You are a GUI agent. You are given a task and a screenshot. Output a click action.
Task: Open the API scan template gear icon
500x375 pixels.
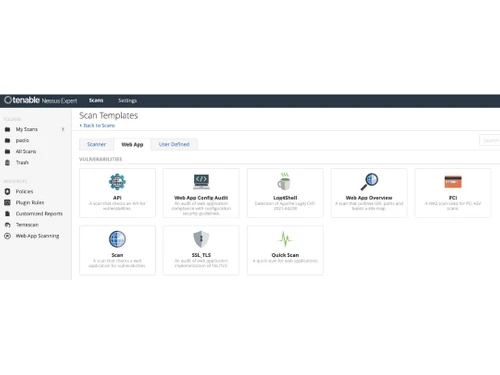coord(117,182)
